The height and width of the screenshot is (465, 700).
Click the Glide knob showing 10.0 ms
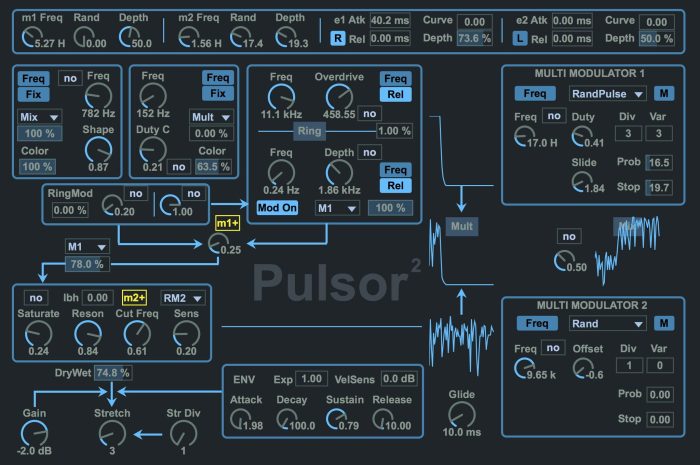pyautogui.click(x=462, y=414)
